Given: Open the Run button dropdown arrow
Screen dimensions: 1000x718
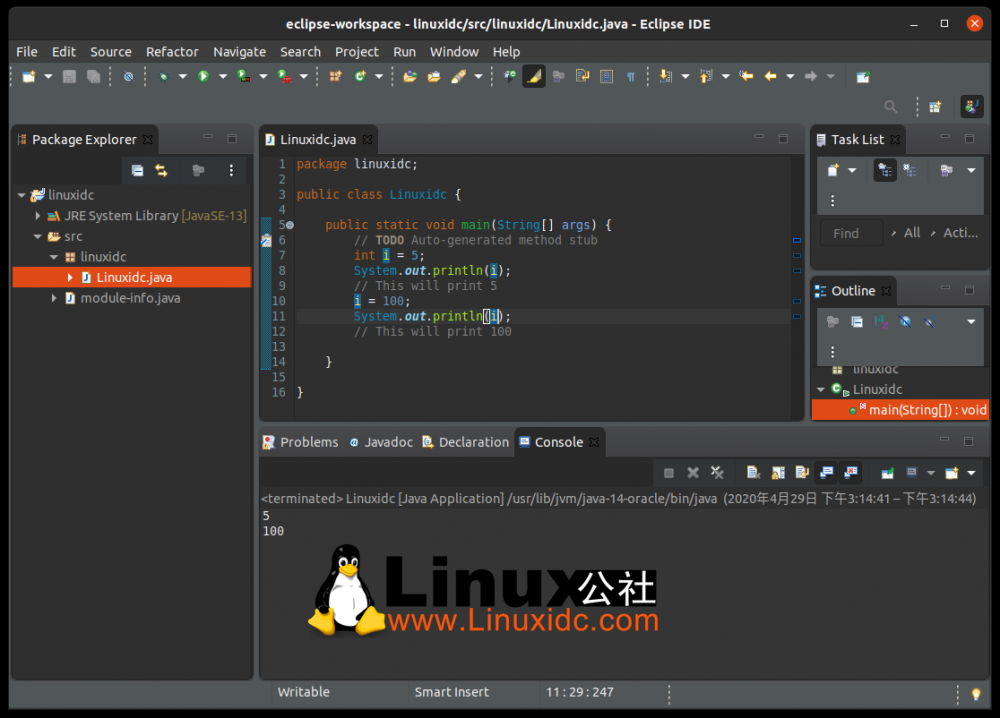Looking at the screenshot, I should [221, 77].
